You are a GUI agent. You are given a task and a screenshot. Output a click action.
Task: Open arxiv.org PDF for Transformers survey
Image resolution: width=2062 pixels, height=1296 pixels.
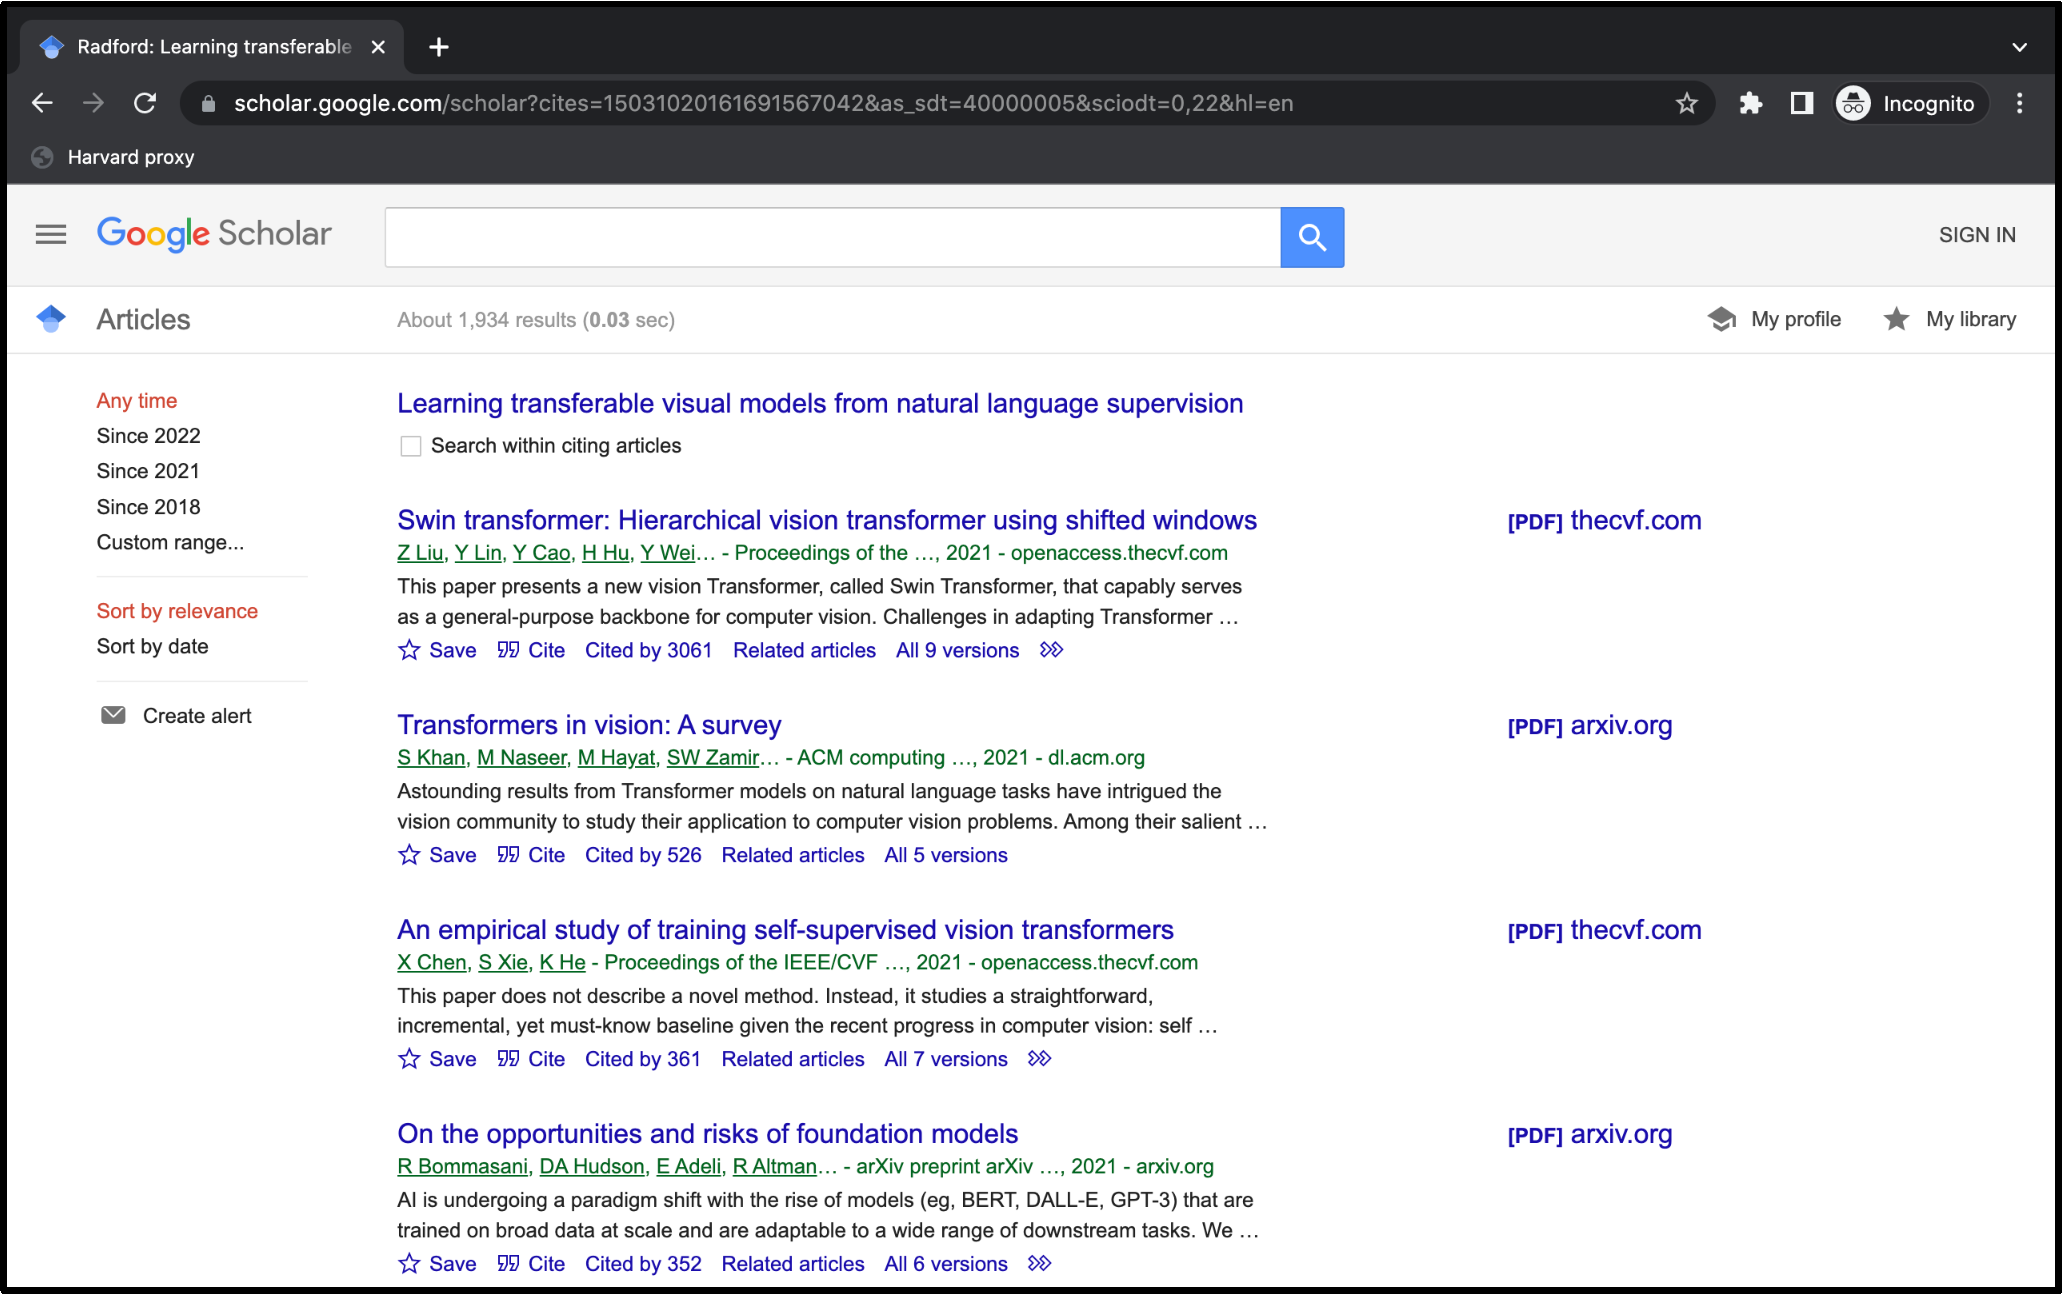click(1589, 726)
